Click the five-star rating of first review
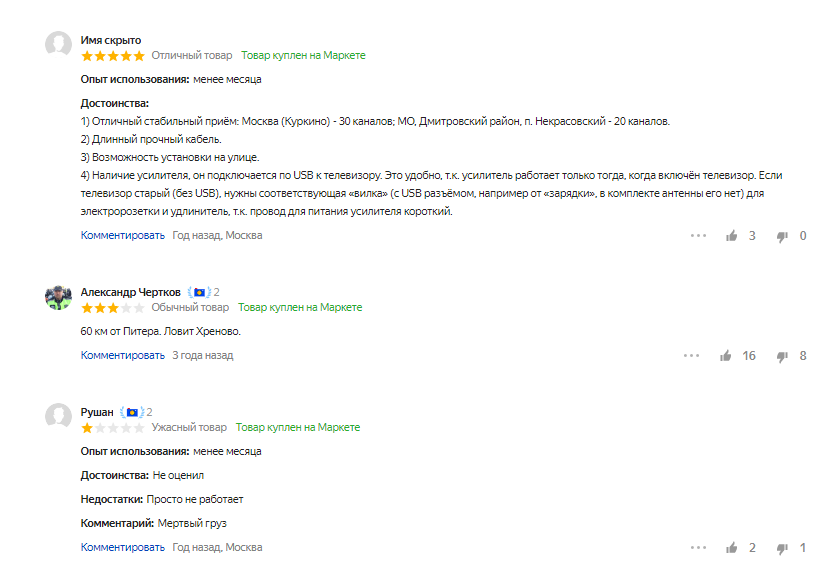This screenshot has height=573, width=815. (x=113, y=56)
